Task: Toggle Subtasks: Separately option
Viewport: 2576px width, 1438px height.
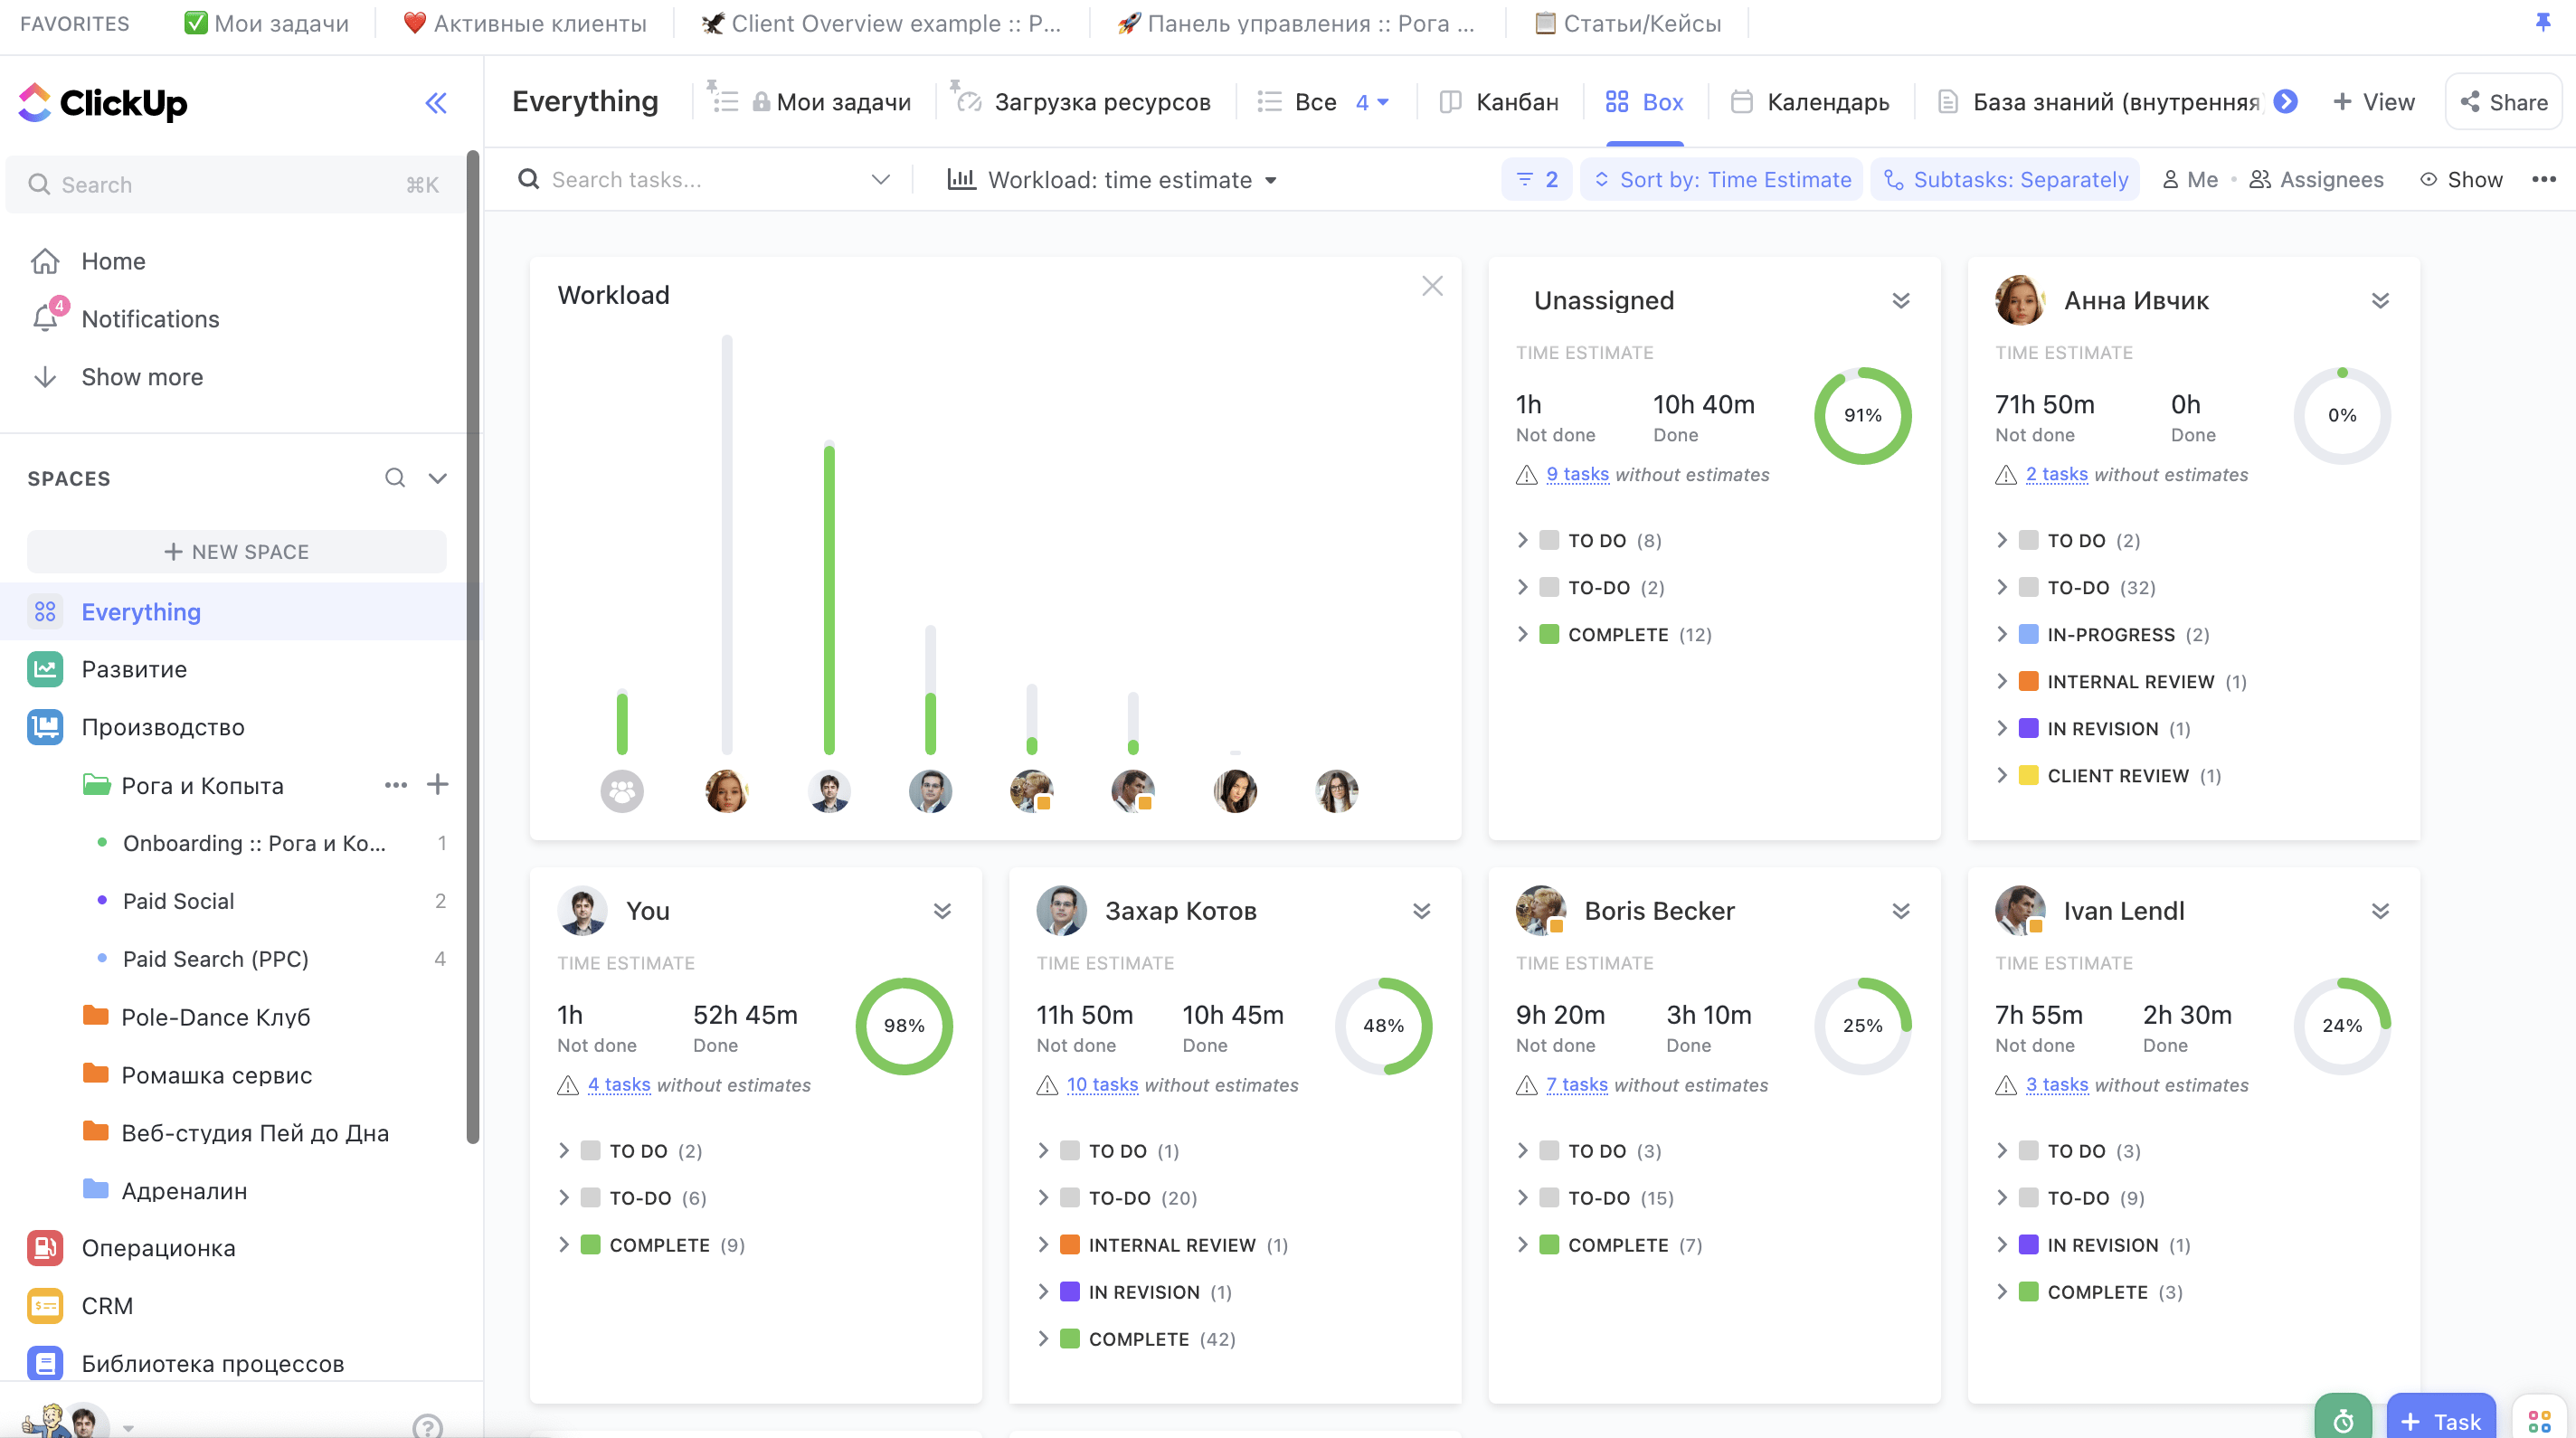Action: [x=2004, y=180]
